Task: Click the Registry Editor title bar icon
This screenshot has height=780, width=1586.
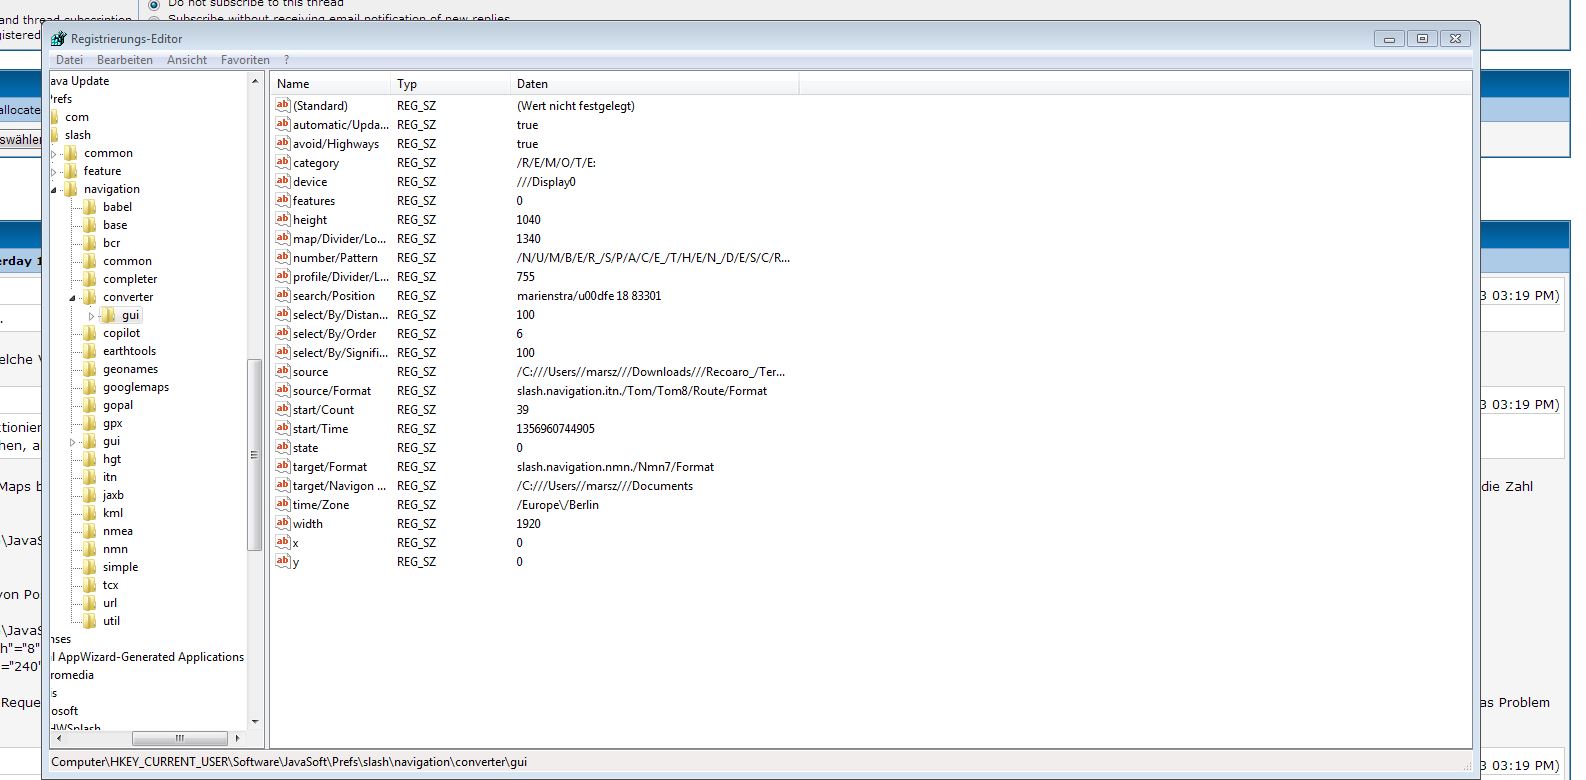Action: point(59,38)
